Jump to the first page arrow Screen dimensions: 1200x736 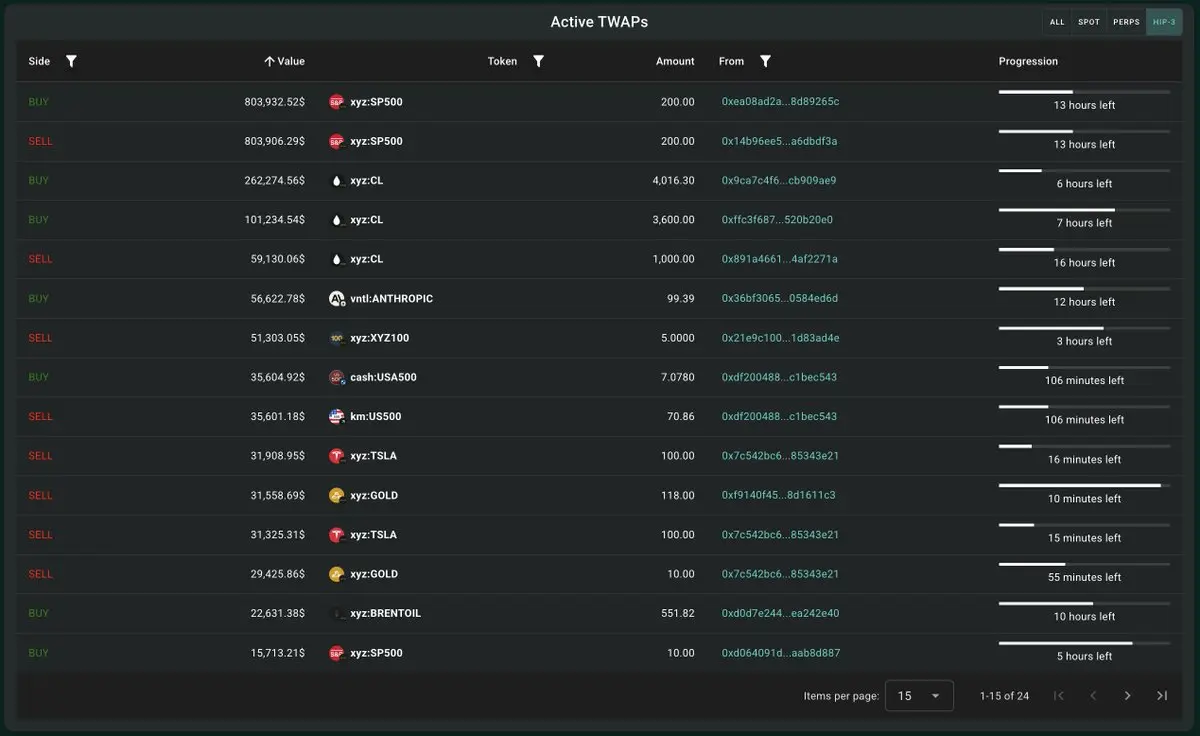(x=1059, y=696)
